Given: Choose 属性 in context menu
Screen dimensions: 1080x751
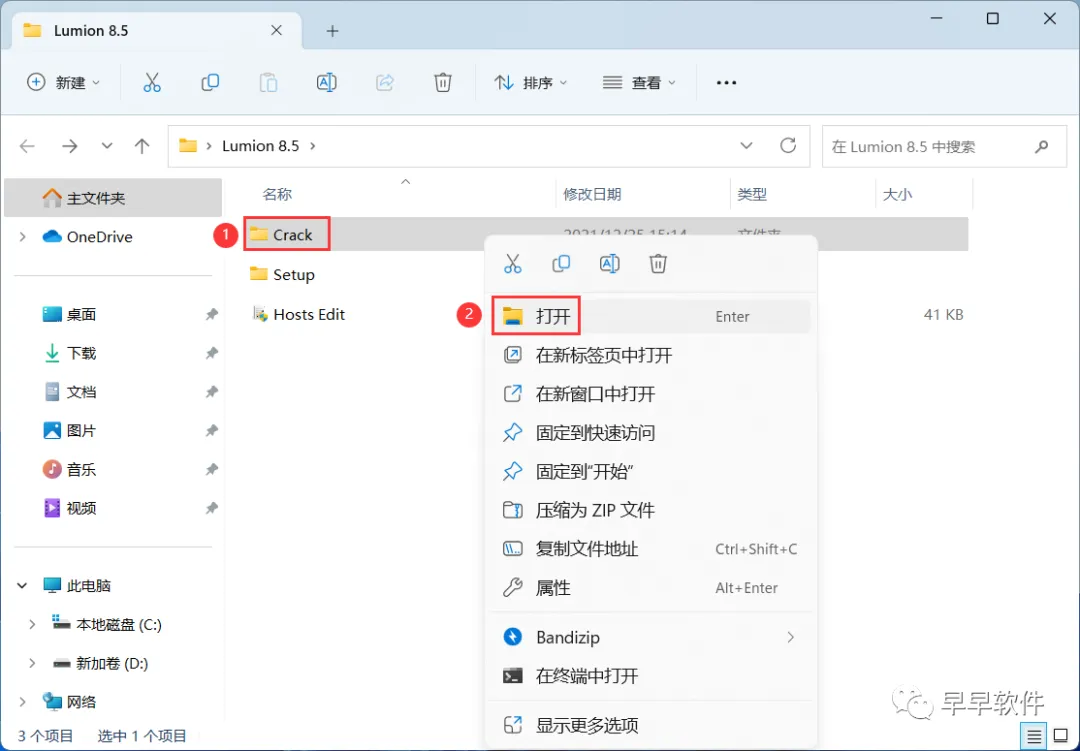Looking at the screenshot, I should [x=650, y=588].
